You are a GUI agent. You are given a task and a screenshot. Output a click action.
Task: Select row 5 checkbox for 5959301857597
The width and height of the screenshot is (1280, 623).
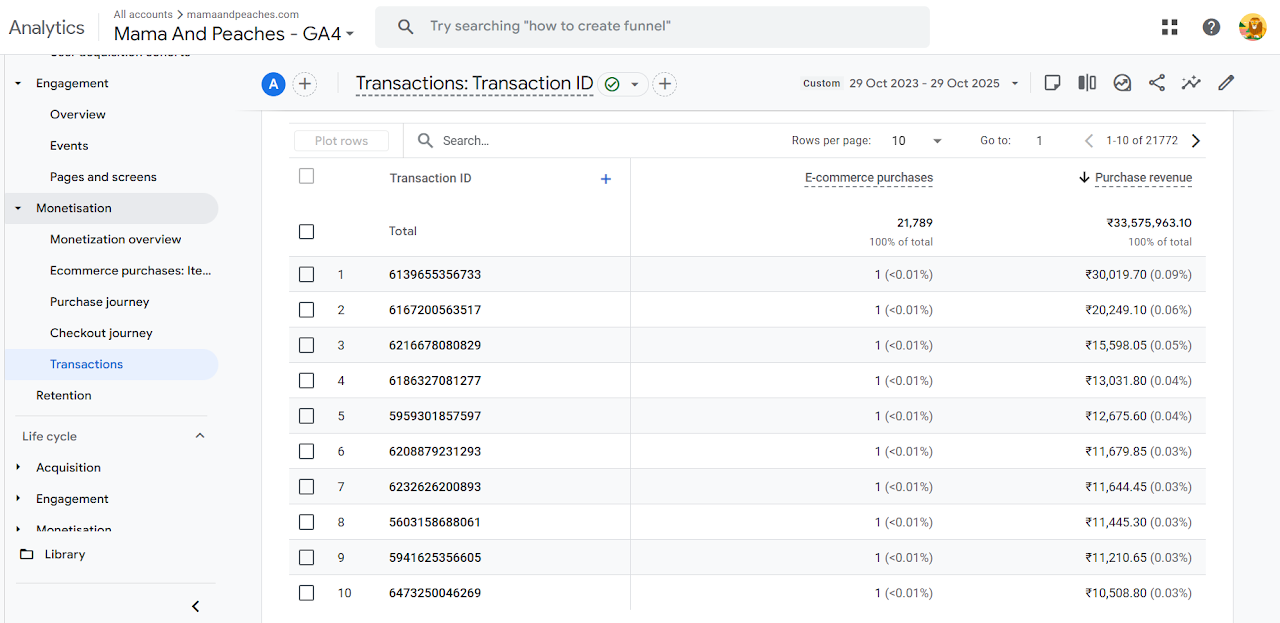click(x=306, y=416)
